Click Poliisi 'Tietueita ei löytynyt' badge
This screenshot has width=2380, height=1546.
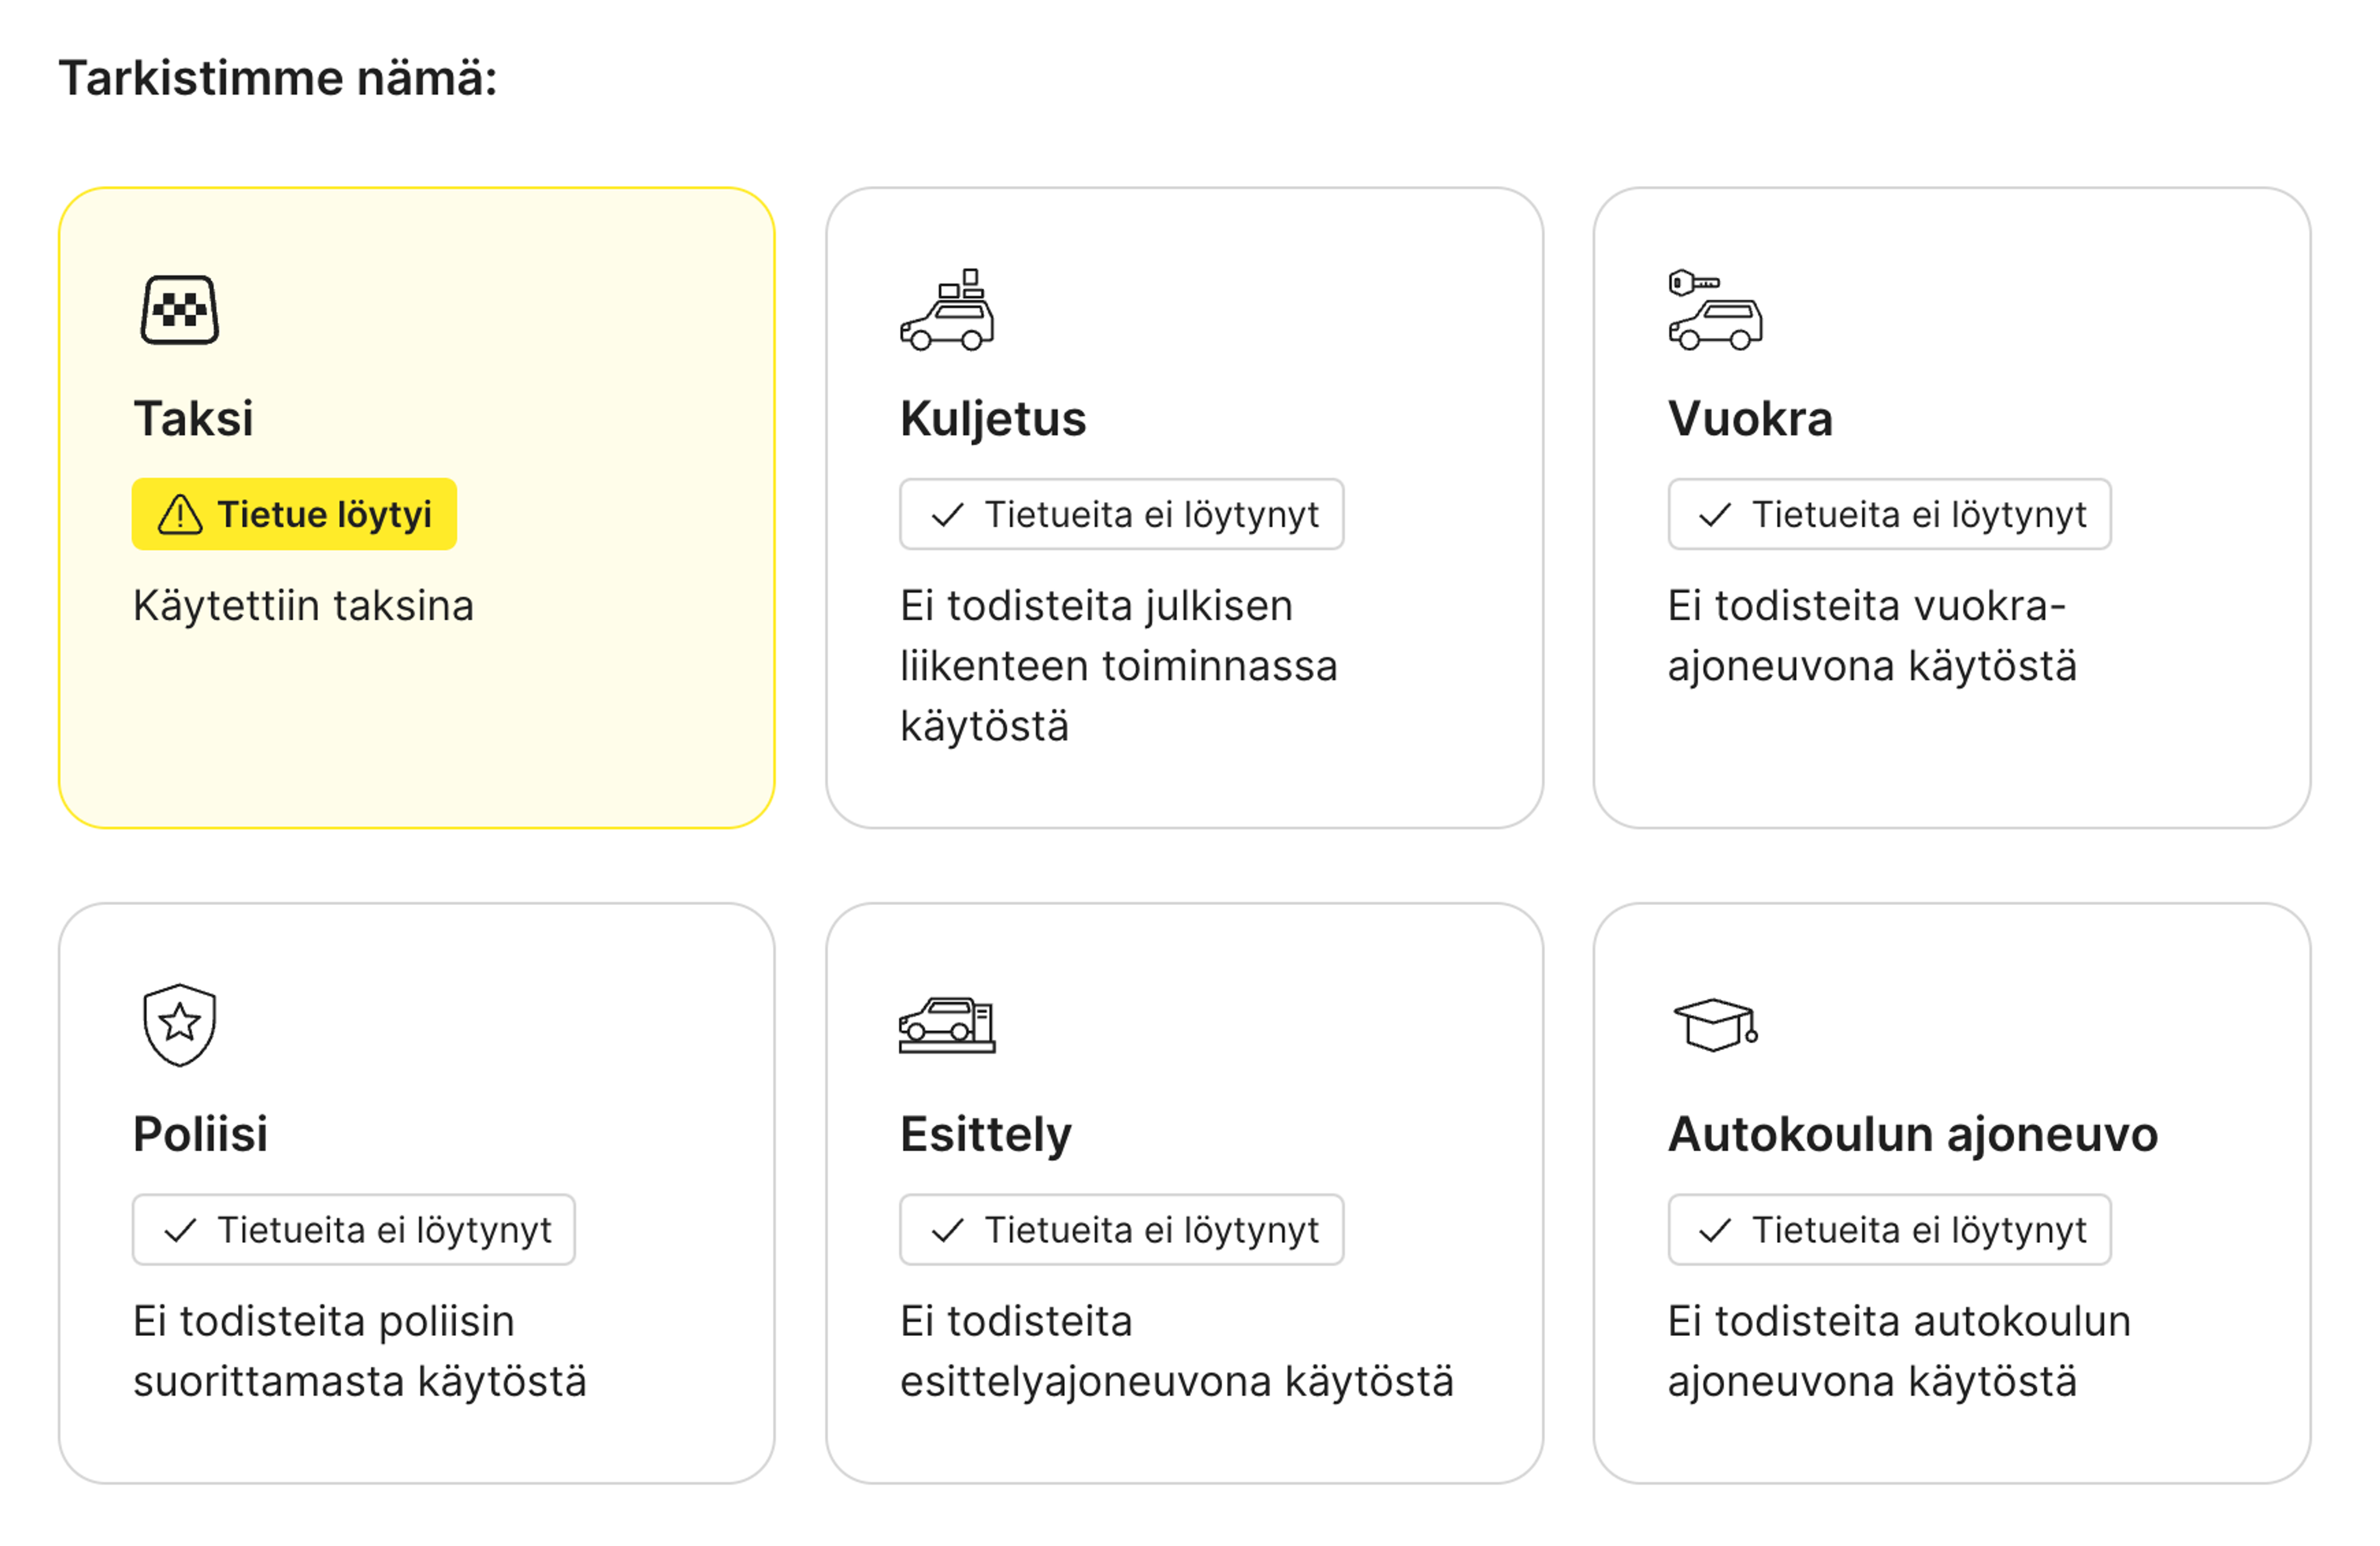tap(354, 1230)
